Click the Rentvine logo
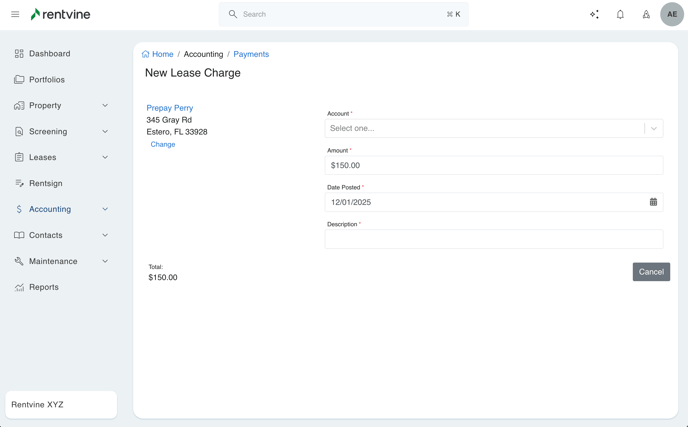The height and width of the screenshot is (427, 688). 63,14
